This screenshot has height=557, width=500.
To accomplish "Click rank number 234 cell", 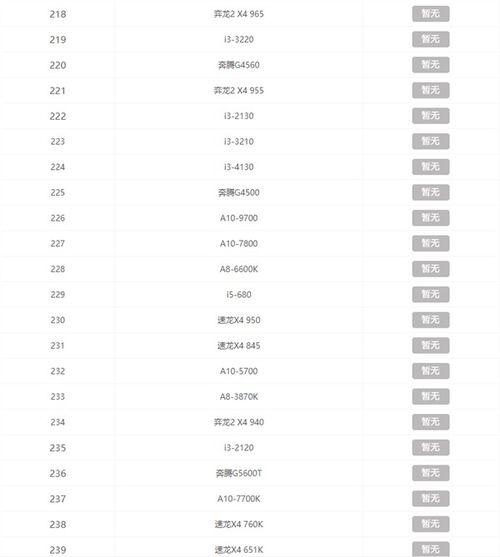I will pos(58,422).
